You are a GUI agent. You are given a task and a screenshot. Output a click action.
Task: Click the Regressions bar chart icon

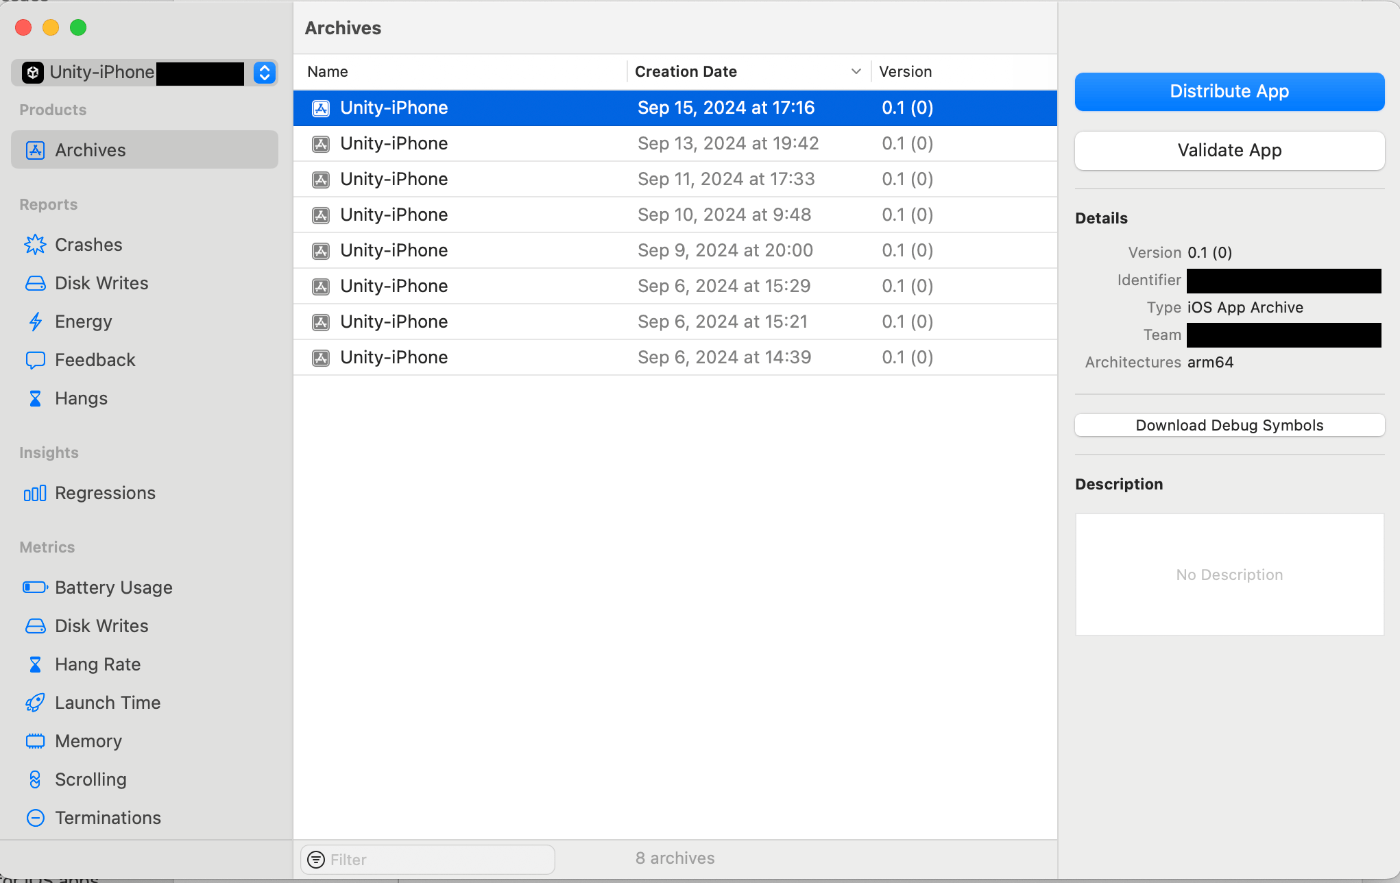[x=35, y=493]
